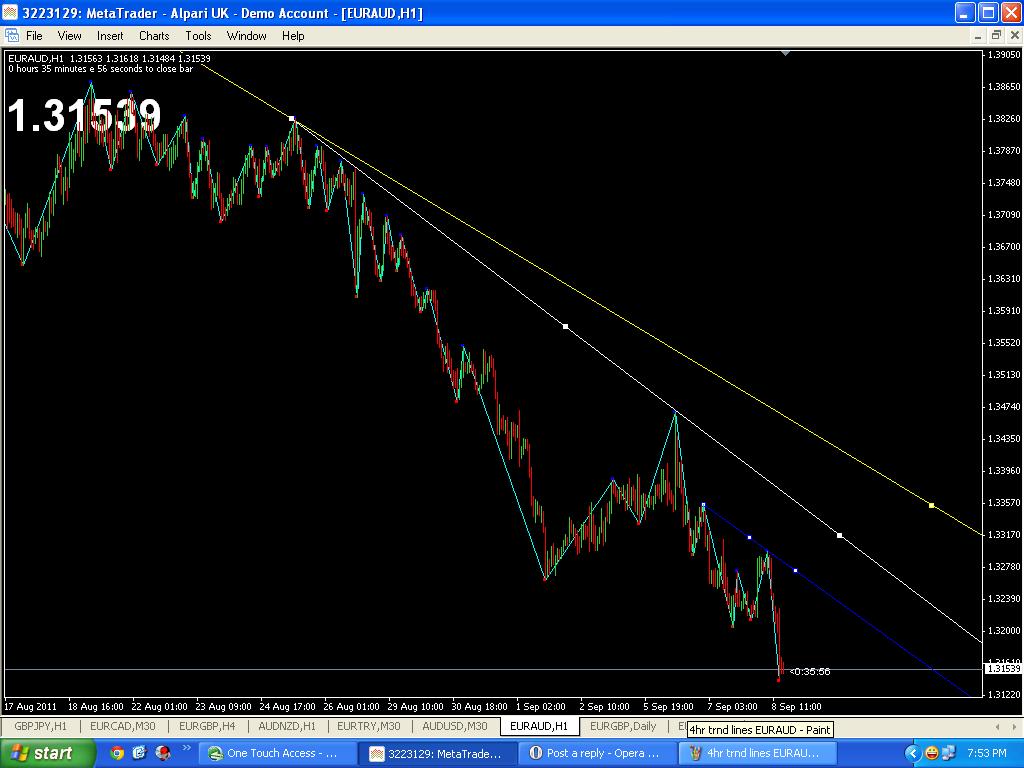
Task: Open the EURGBP,Daily chart tab
Action: pyautogui.click(x=623, y=726)
